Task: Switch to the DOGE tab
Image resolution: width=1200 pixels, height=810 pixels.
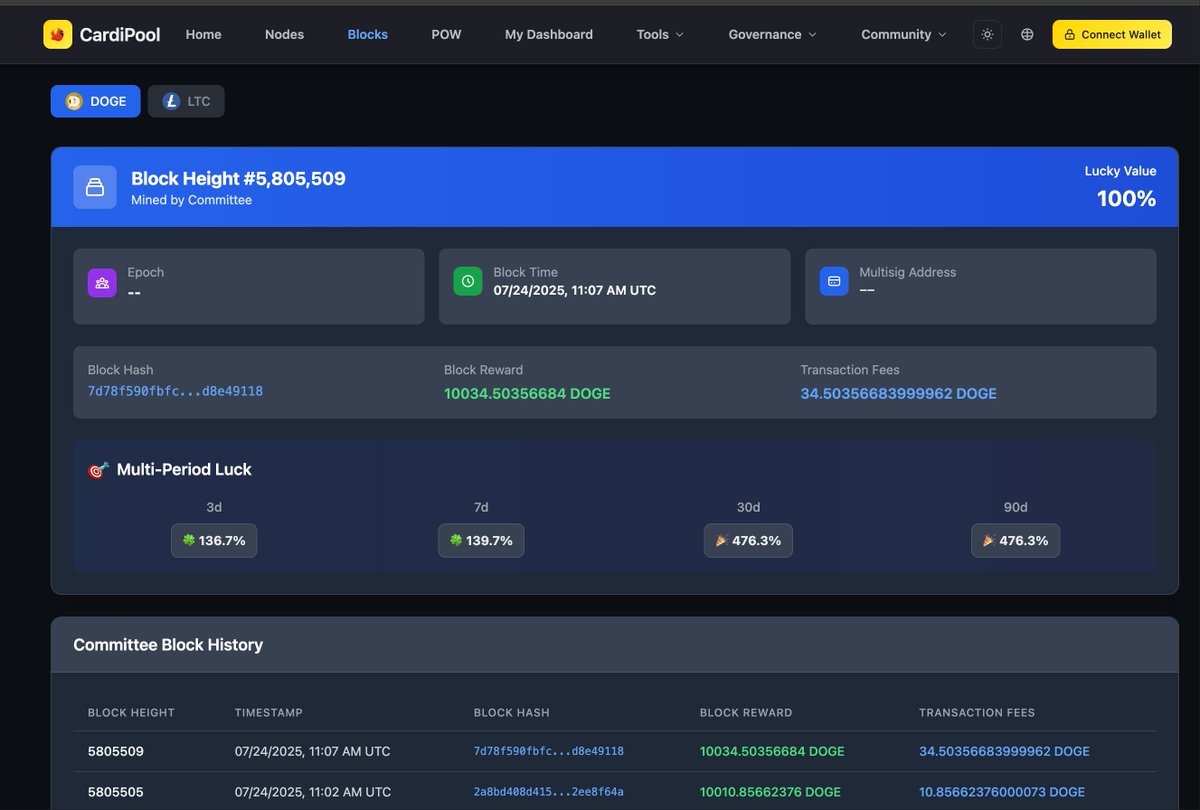Action: coord(96,101)
